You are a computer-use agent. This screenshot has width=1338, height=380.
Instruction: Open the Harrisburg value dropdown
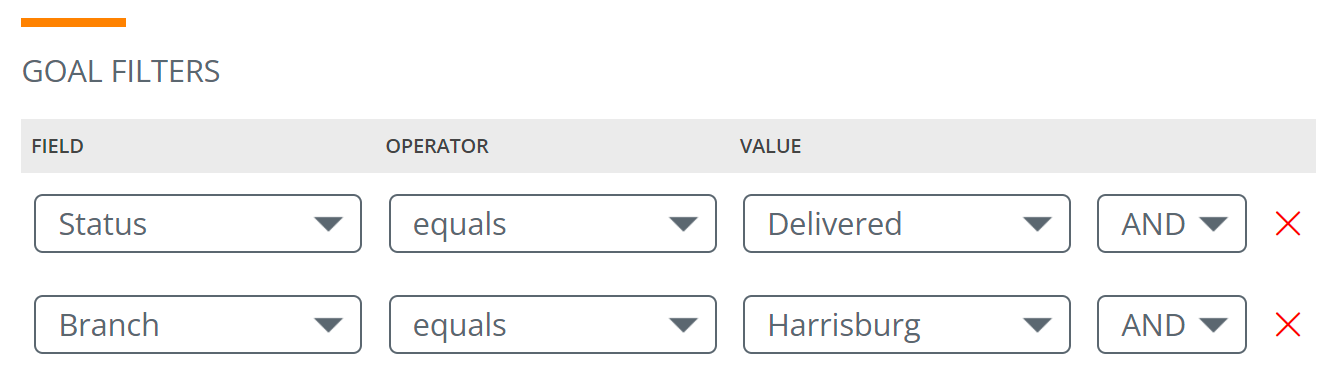pyautogui.click(x=907, y=325)
